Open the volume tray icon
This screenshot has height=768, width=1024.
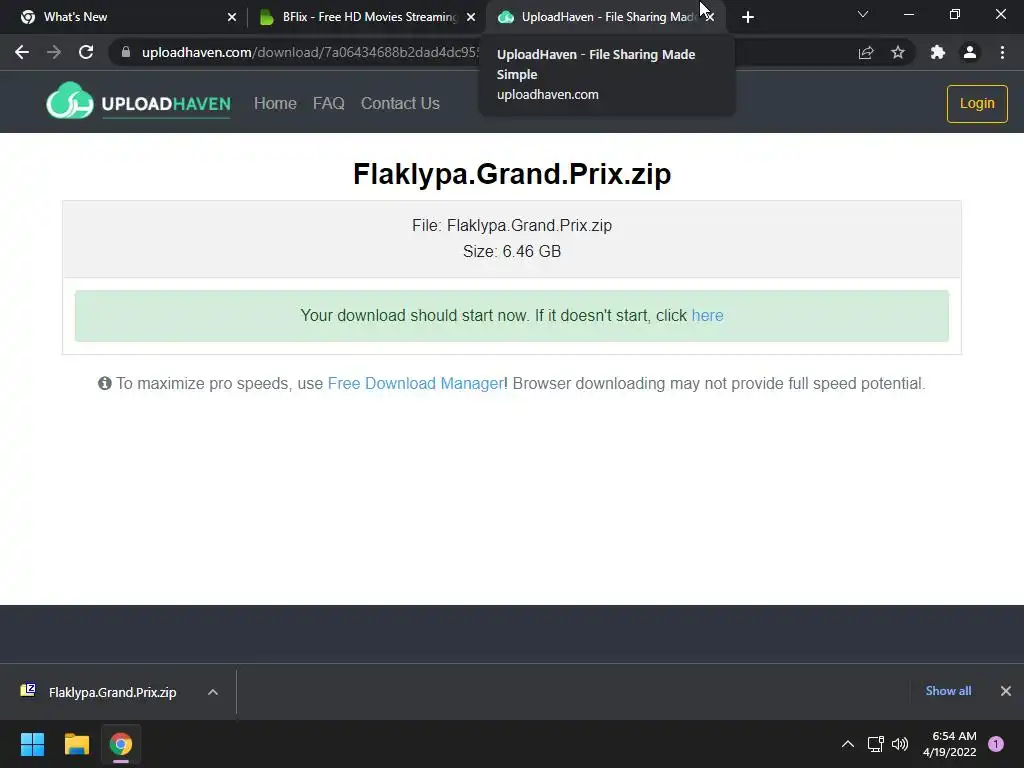click(x=900, y=744)
